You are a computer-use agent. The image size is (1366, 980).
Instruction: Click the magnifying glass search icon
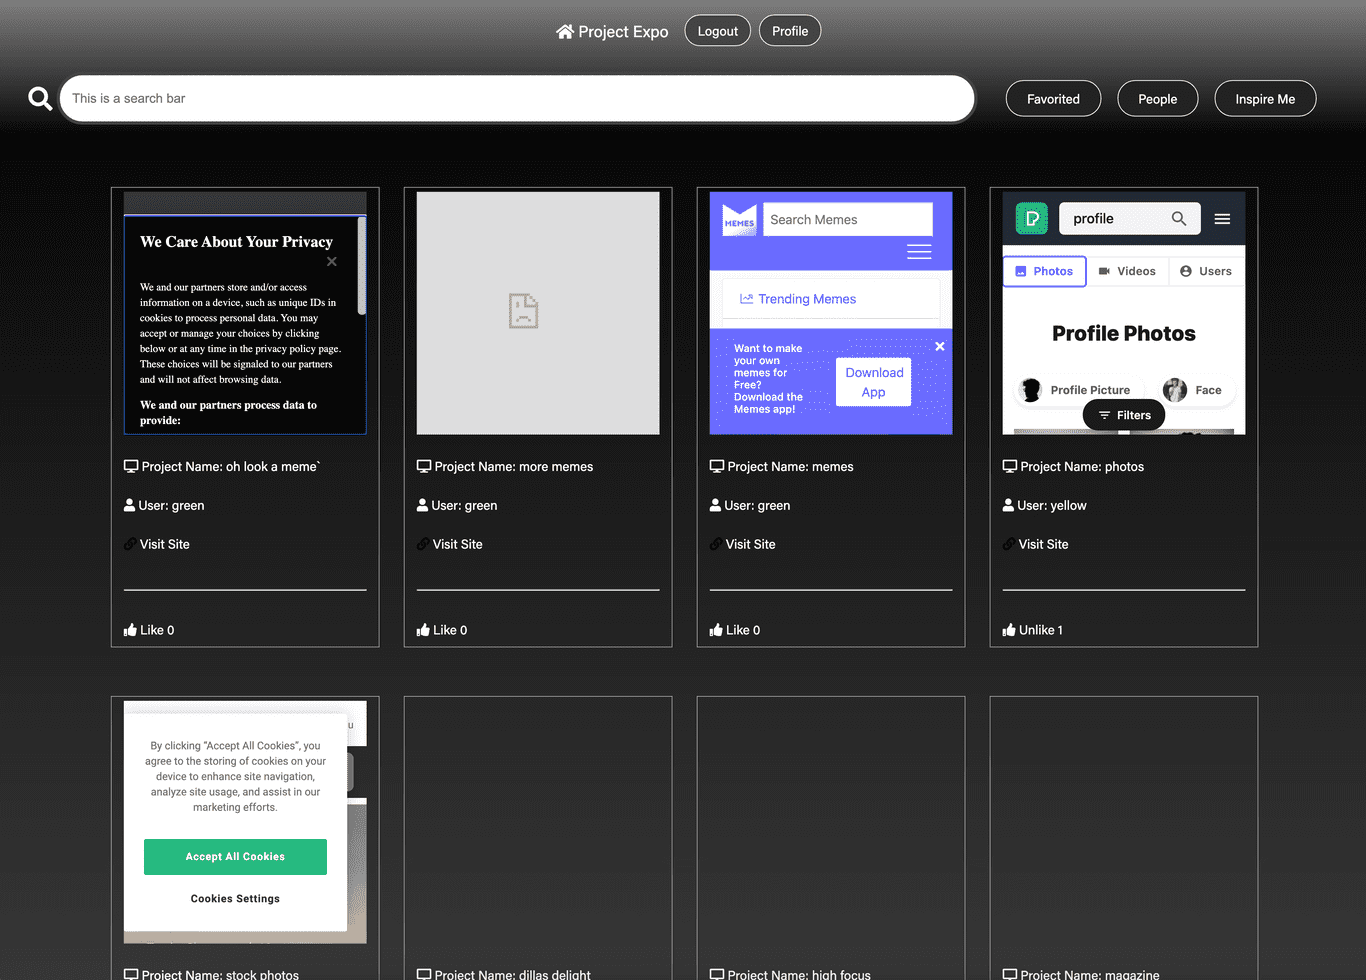click(40, 98)
